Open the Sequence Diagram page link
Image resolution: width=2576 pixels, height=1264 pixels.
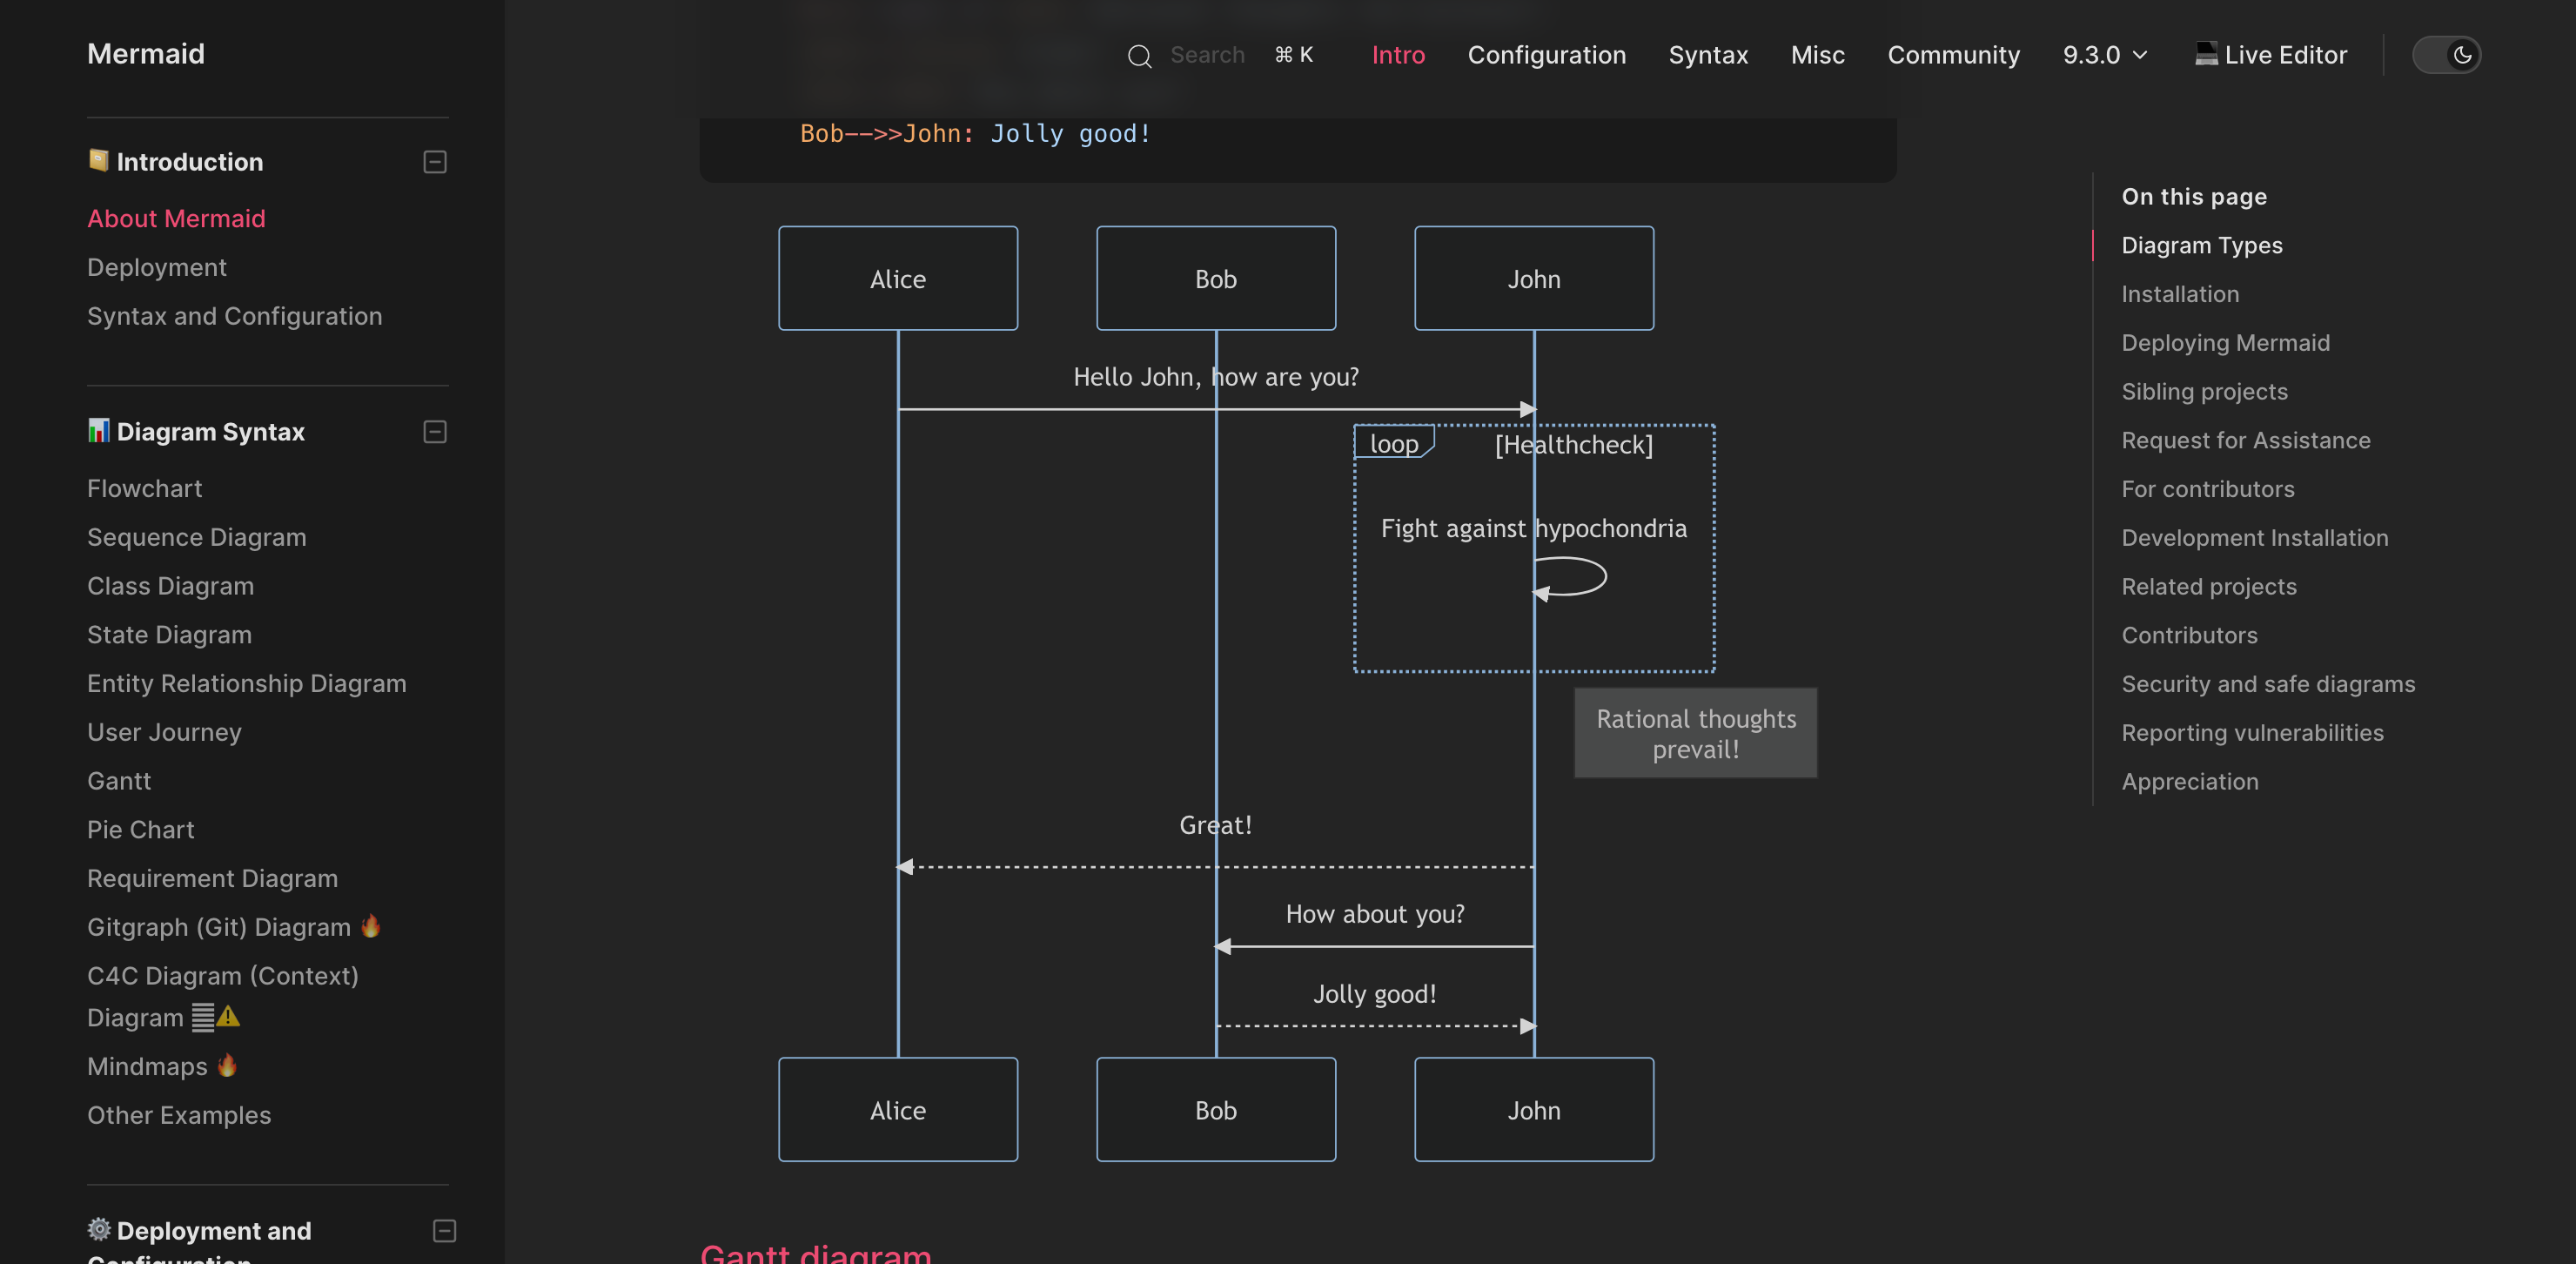coord(196,537)
